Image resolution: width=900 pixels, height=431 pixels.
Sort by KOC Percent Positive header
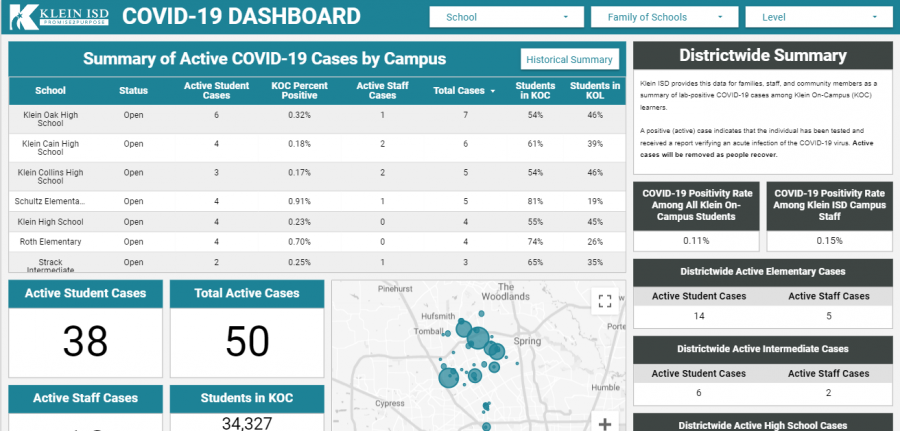pos(300,90)
